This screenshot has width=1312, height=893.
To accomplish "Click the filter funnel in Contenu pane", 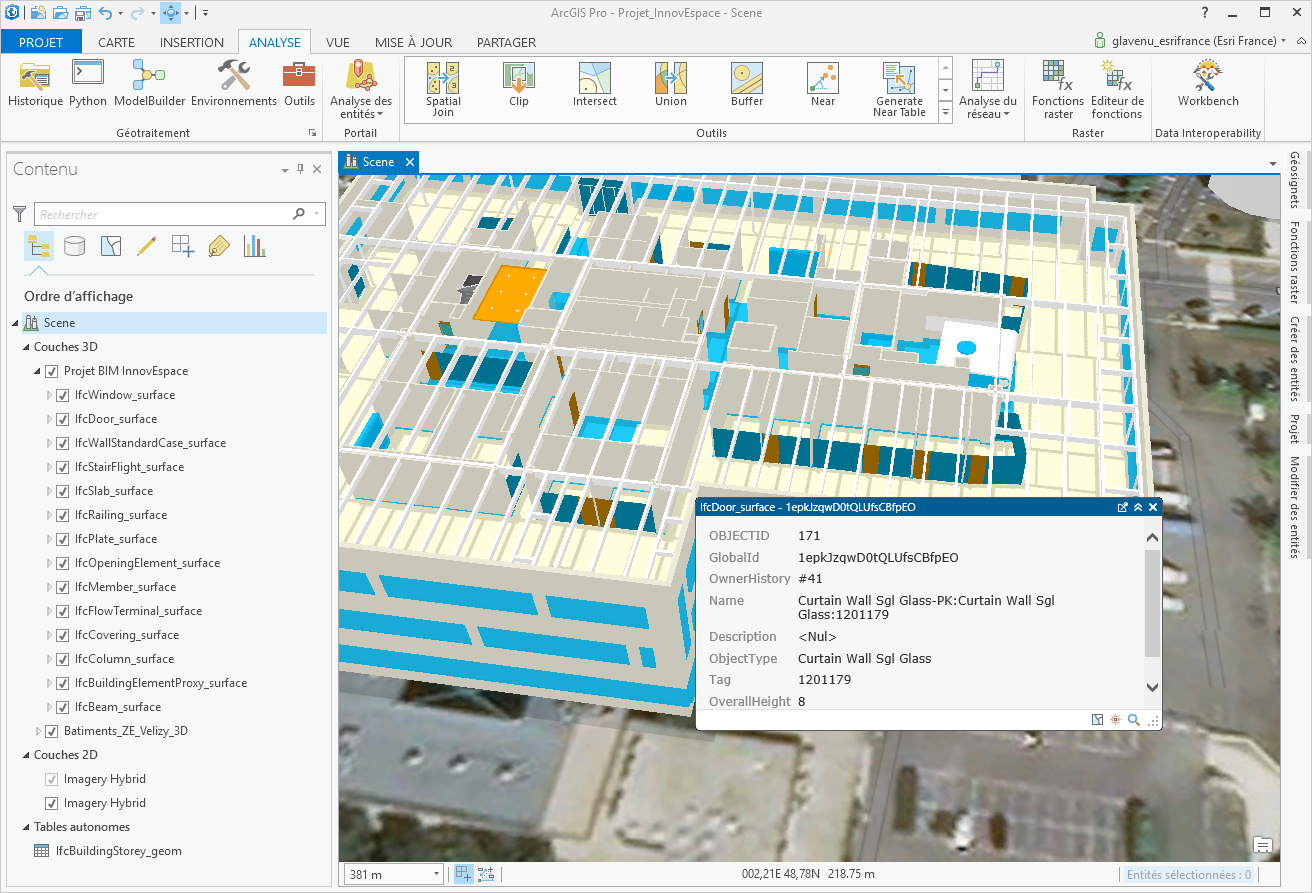I will (x=19, y=214).
